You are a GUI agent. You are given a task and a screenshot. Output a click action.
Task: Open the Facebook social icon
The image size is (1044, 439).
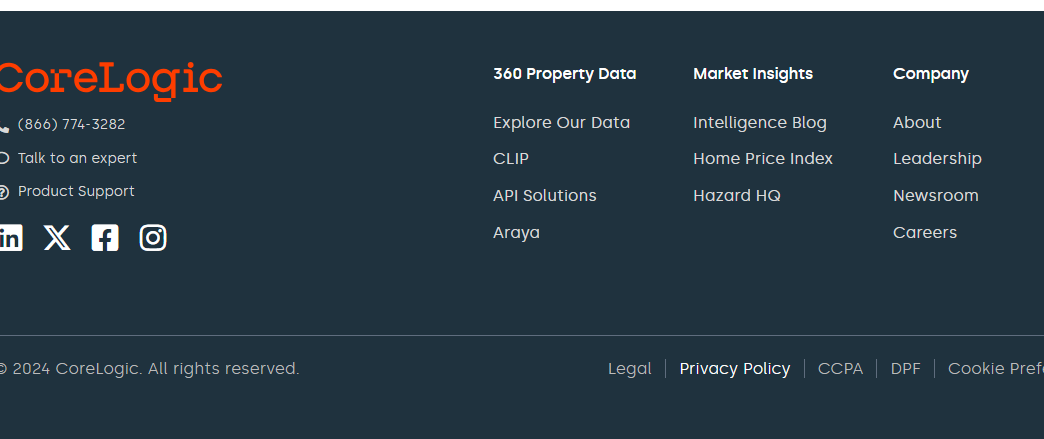tap(105, 238)
